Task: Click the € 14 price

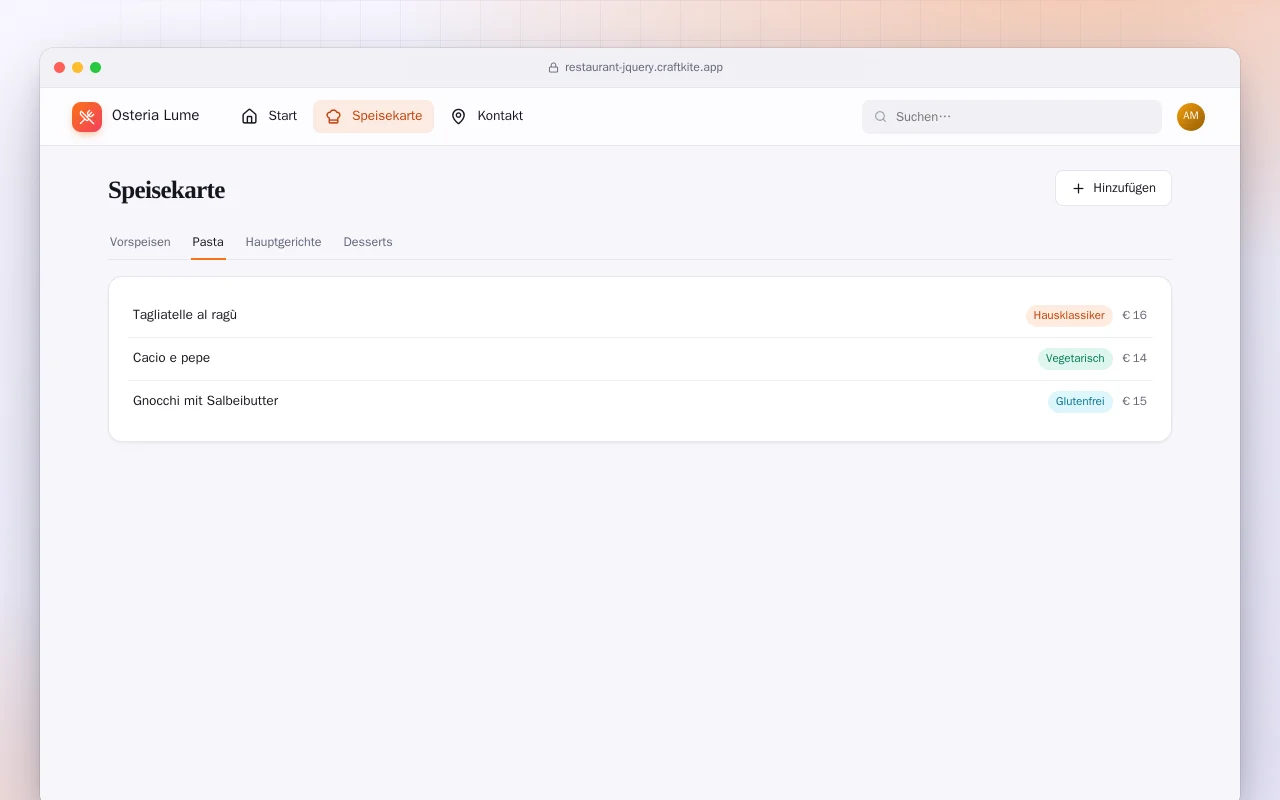Action: click(x=1134, y=359)
